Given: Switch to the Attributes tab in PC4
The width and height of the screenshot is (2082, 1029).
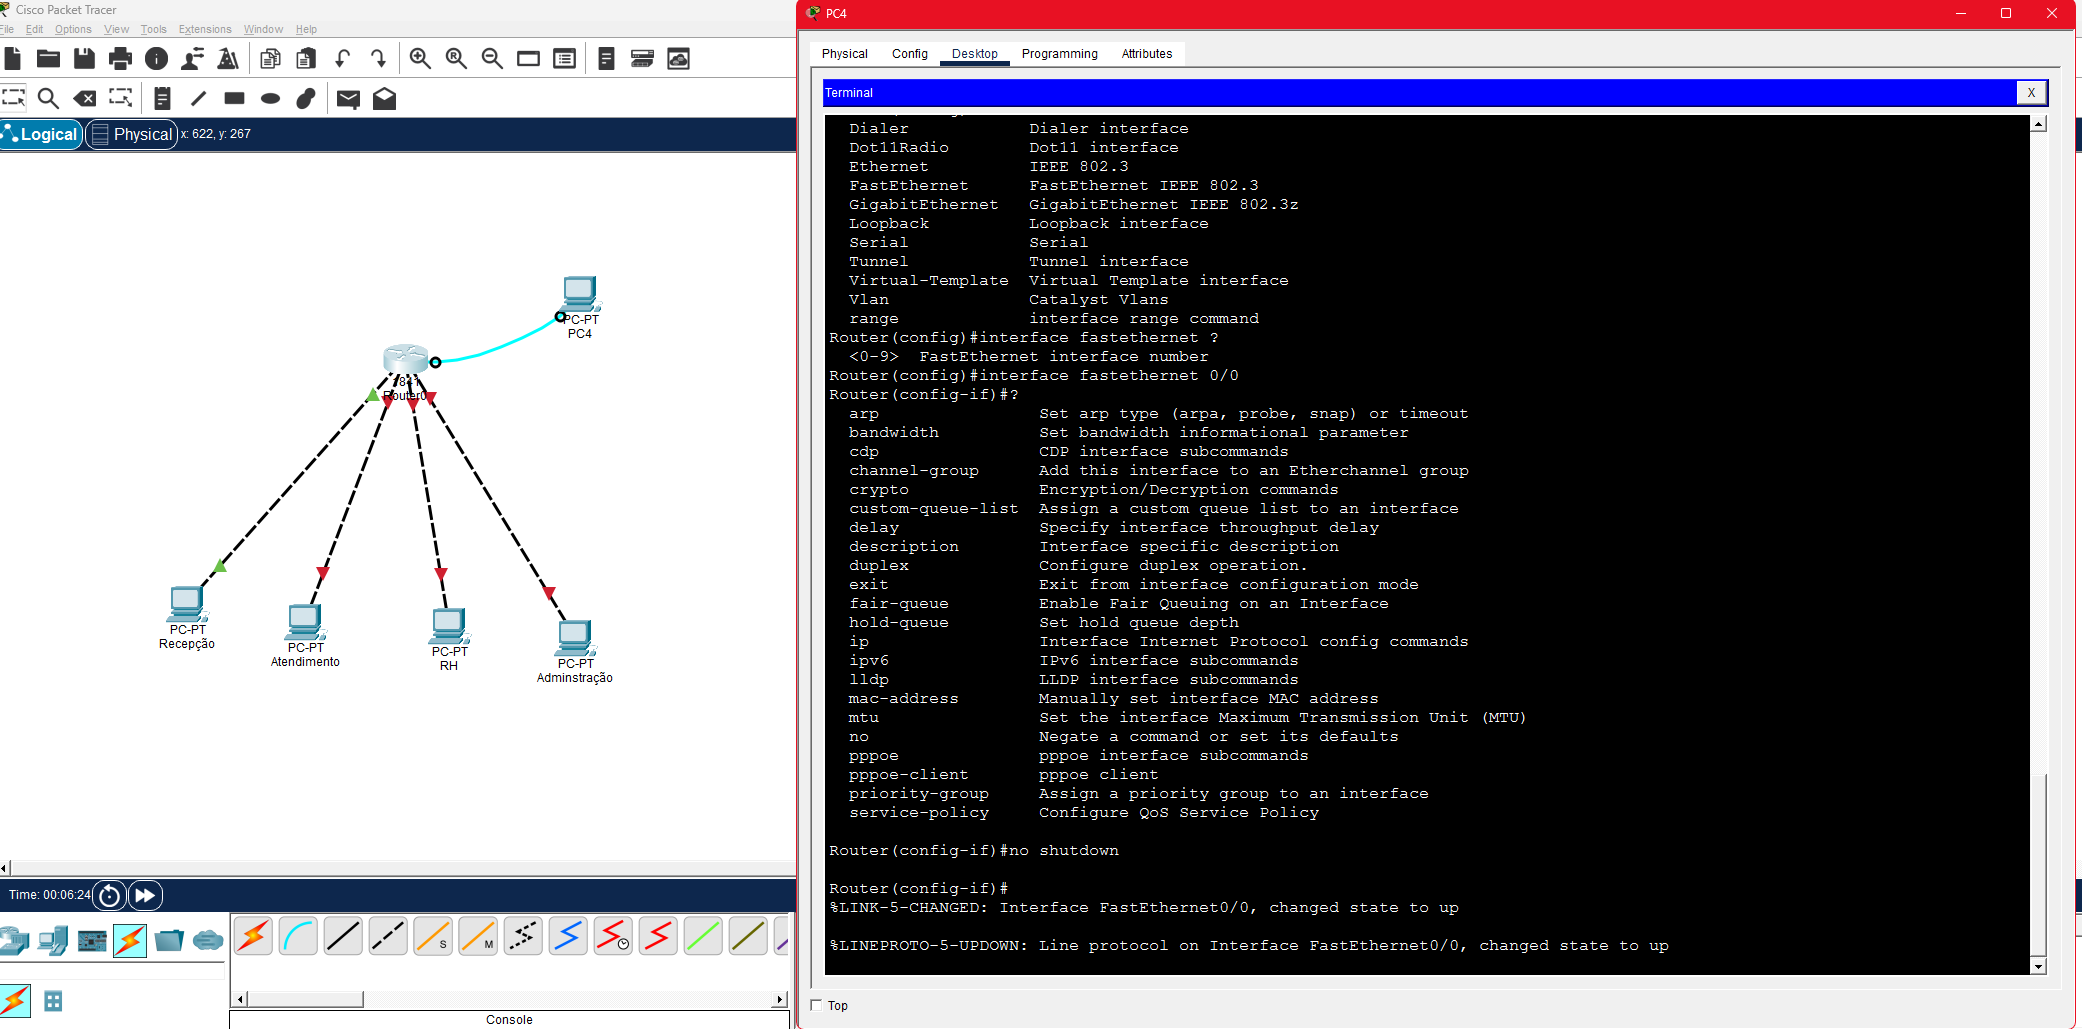Looking at the screenshot, I should pyautogui.click(x=1146, y=54).
